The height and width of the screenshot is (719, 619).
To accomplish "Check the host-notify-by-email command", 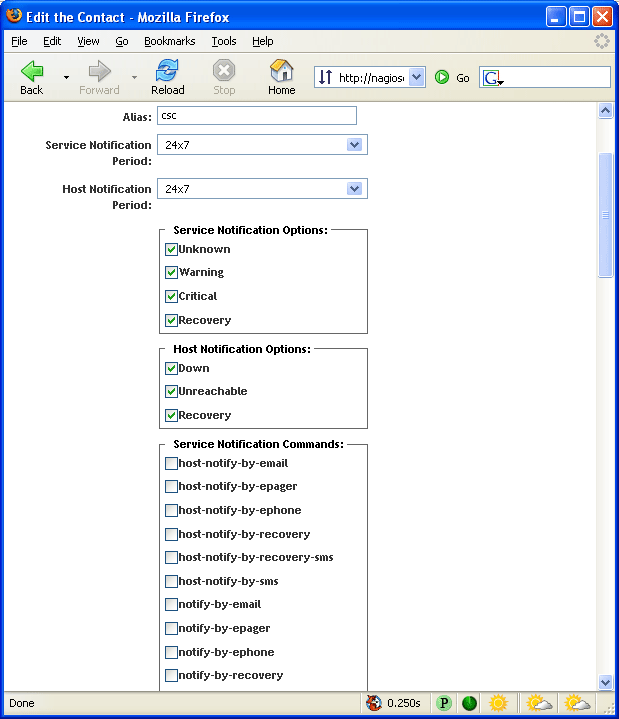I will coord(171,463).
